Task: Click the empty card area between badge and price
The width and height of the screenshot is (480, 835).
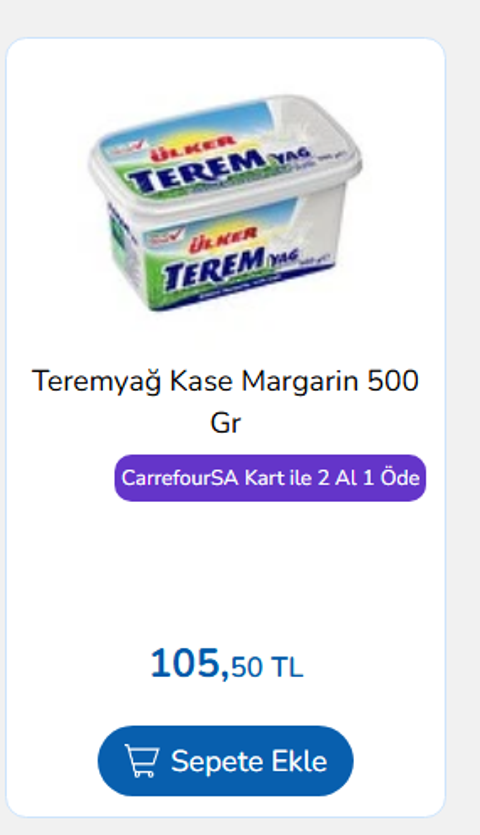Action: pos(225,572)
